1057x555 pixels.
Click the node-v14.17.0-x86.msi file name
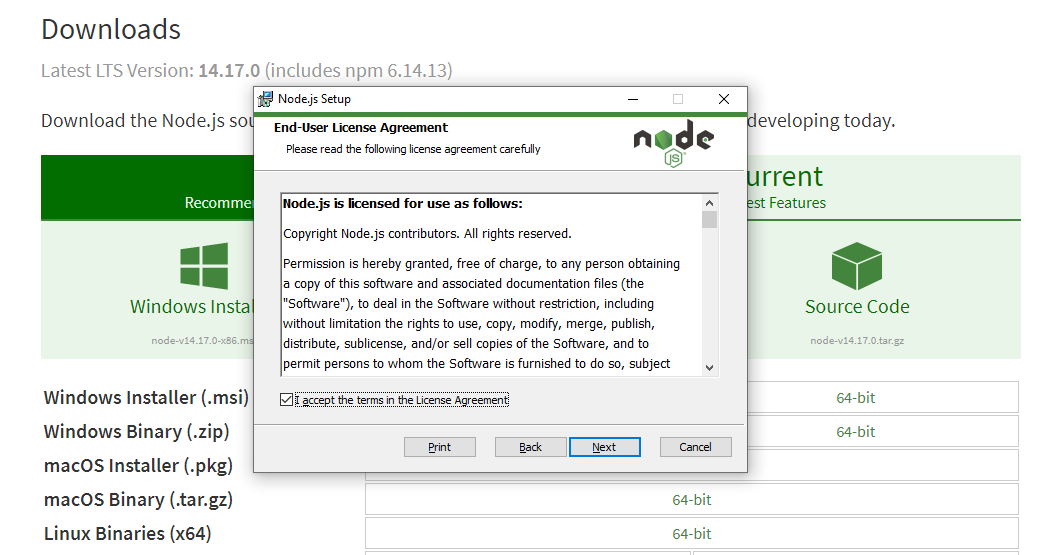pos(203,341)
